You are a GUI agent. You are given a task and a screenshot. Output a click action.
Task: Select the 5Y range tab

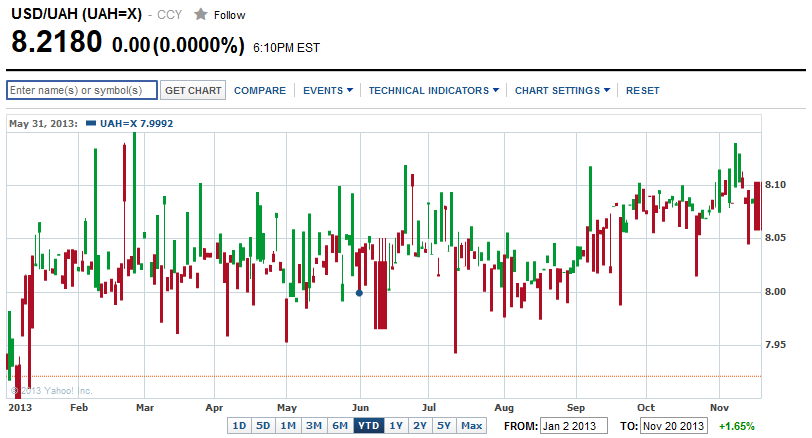(444, 426)
